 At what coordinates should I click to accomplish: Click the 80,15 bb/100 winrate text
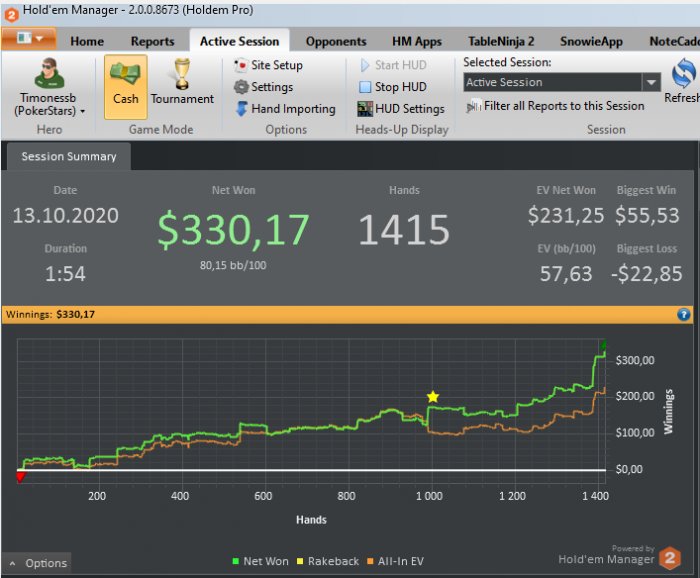click(233, 265)
